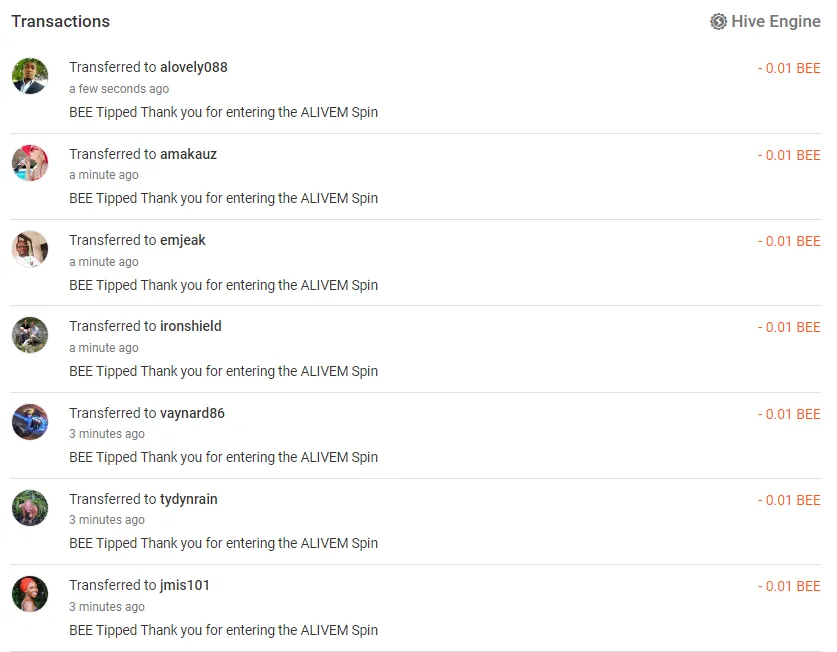Click the 'a few seconds ago' timestamp

(x=119, y=89)
